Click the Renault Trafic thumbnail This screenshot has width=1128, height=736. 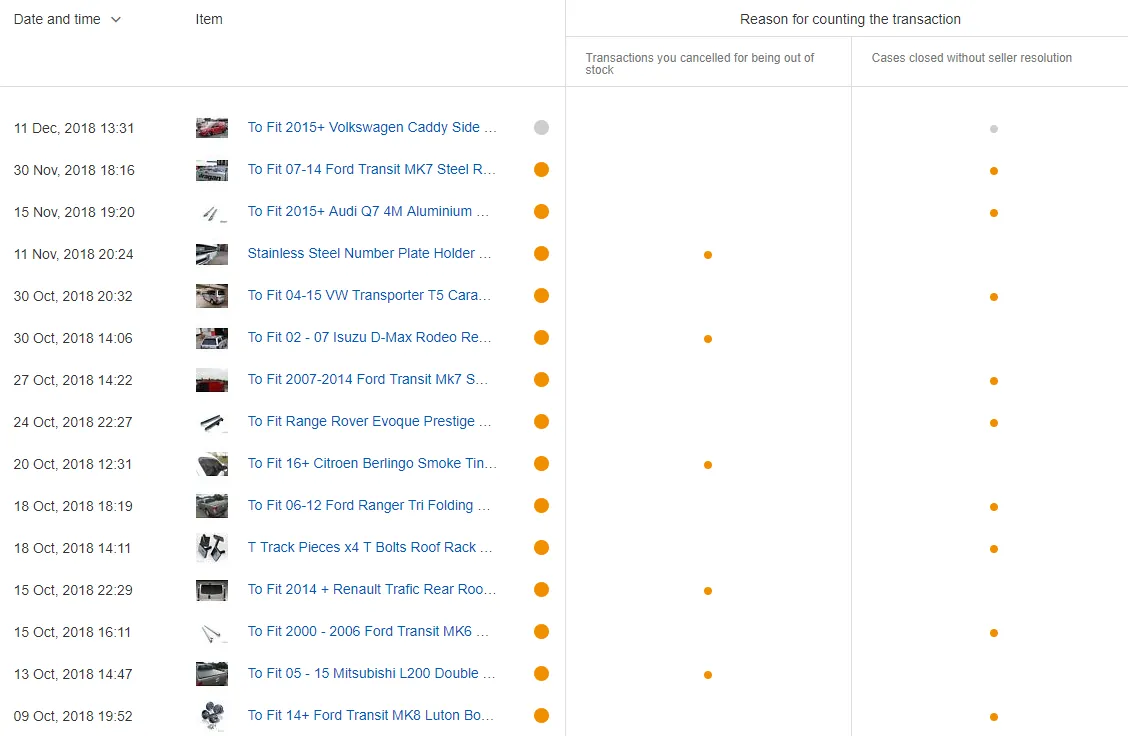(x=212, y=590)
